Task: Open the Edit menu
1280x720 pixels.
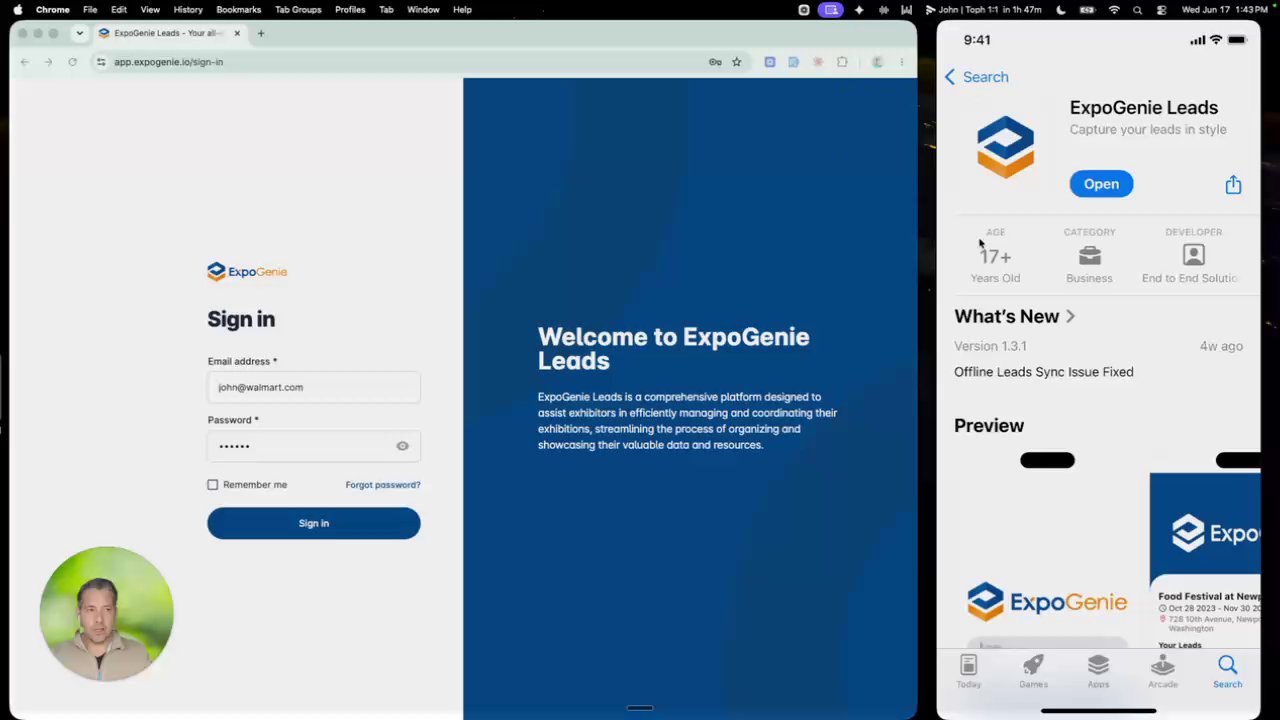Action: click(x=119, y=10)
